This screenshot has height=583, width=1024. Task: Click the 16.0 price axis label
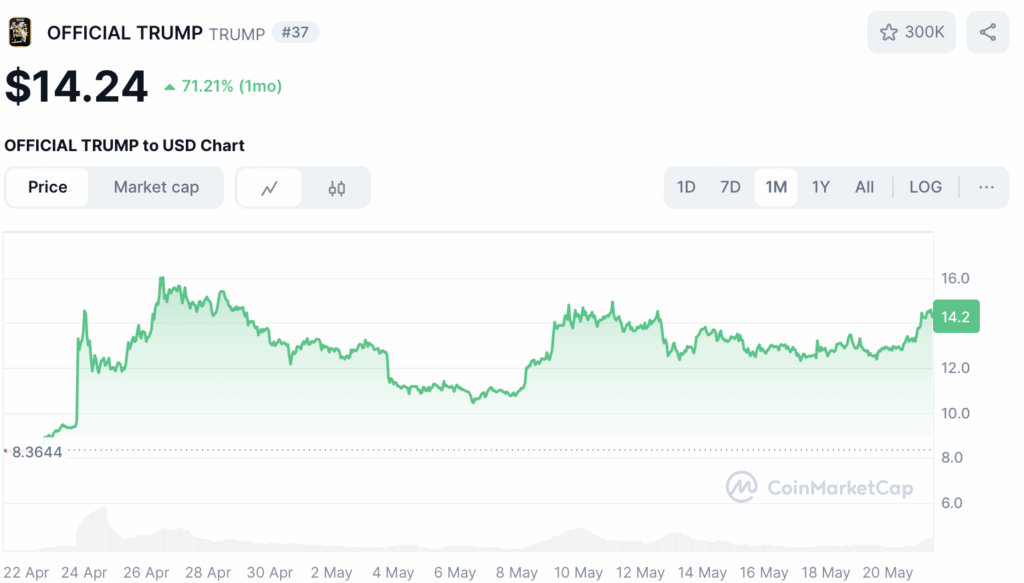955,278
